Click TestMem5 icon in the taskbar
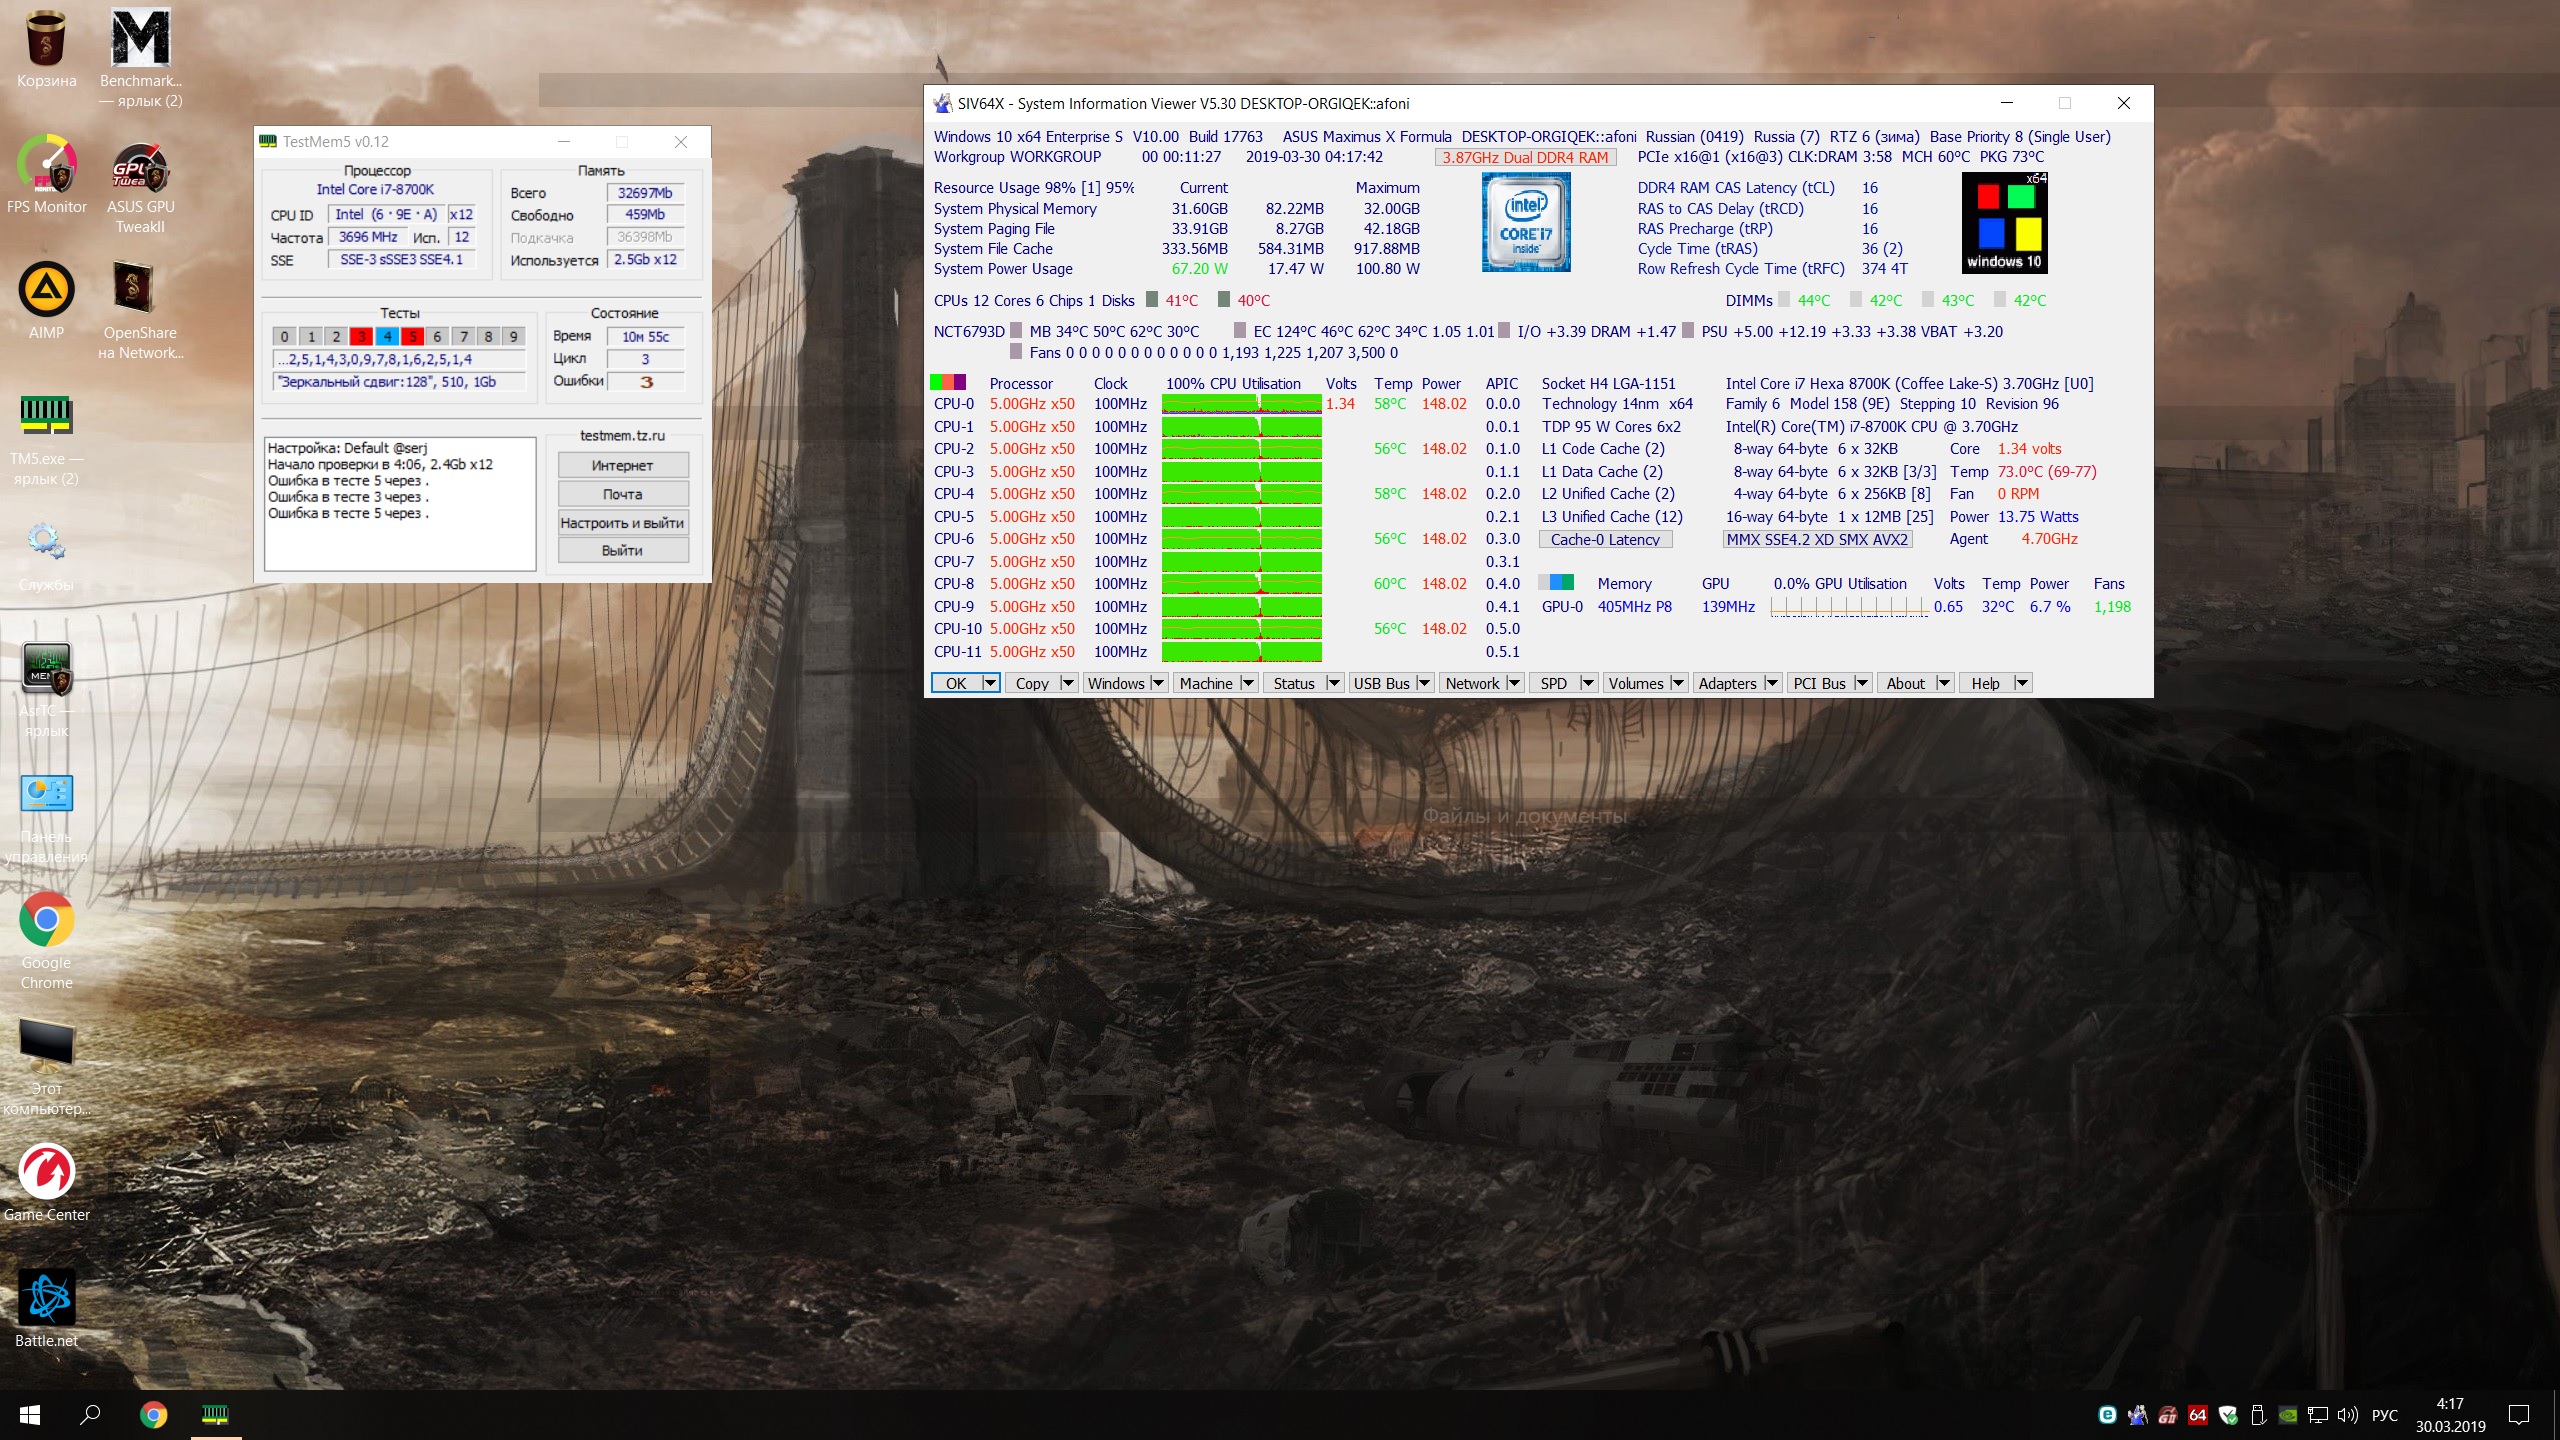This screenshot has width=2560, height=1440. coord(215,1414)
